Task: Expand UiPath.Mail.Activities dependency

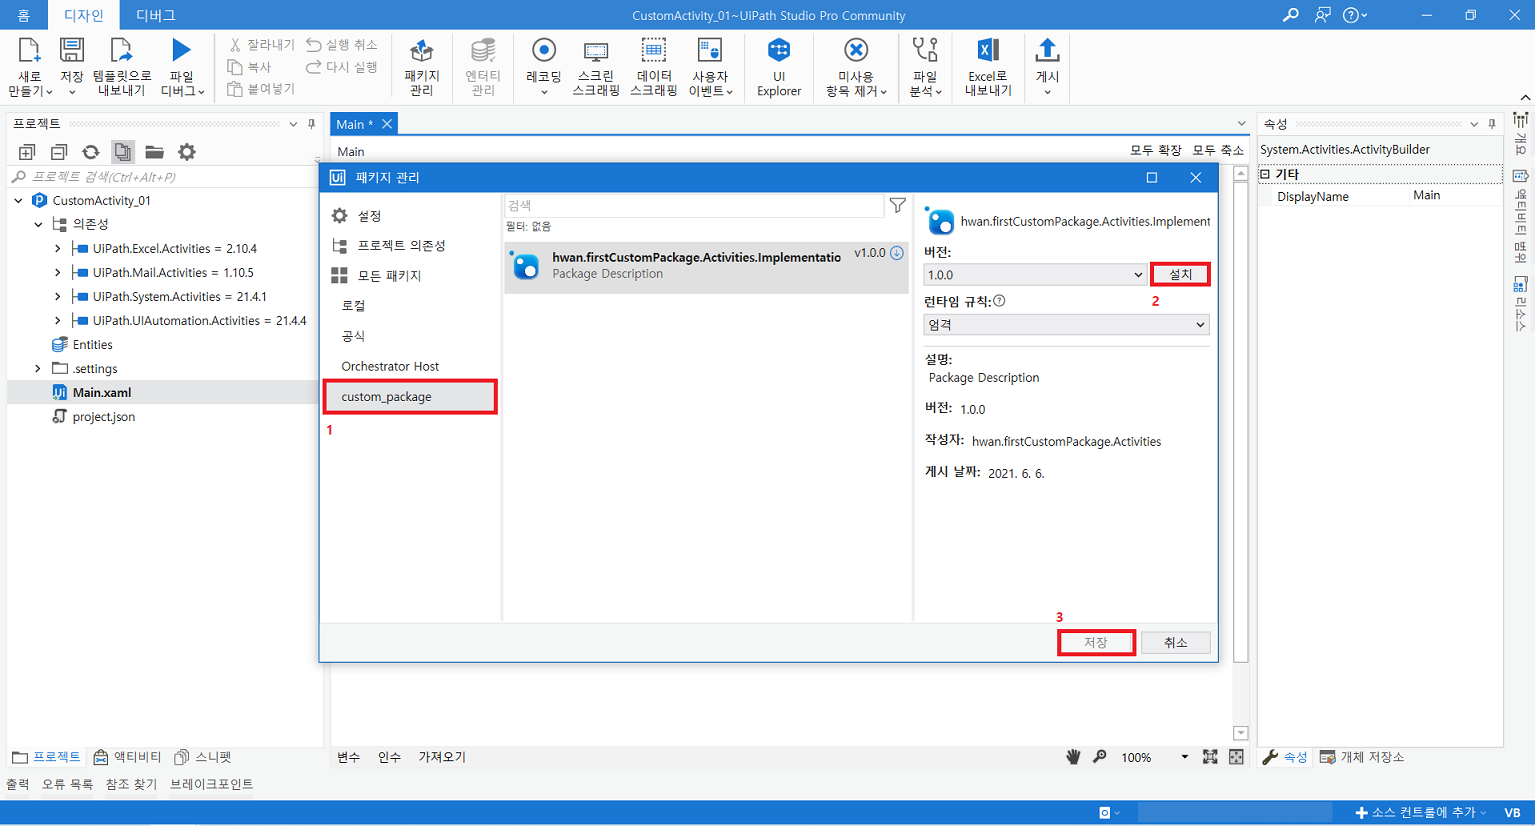Action: [57, 272]
